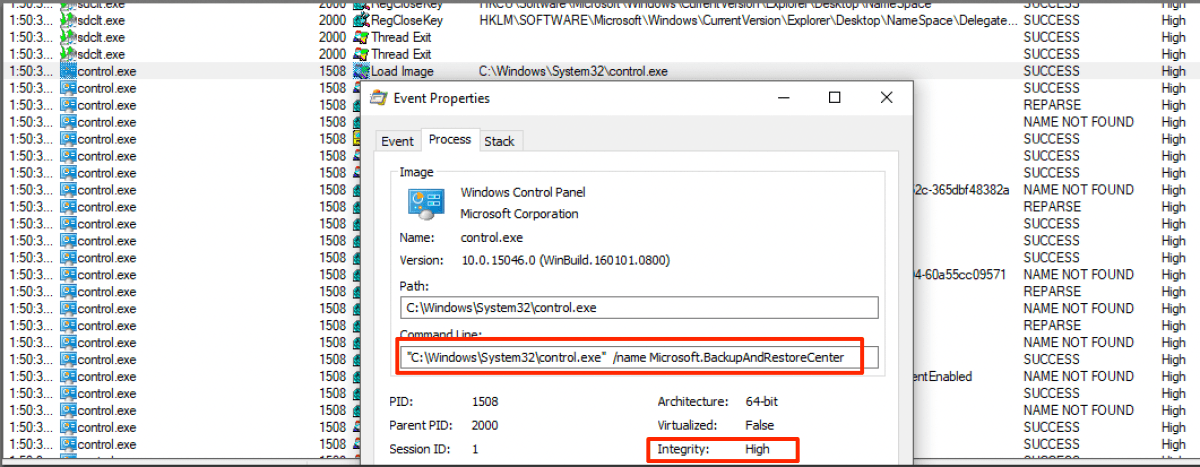1200x467 pixels.
Task: Maximize the Event Properties window
Action: coord(834,98)
